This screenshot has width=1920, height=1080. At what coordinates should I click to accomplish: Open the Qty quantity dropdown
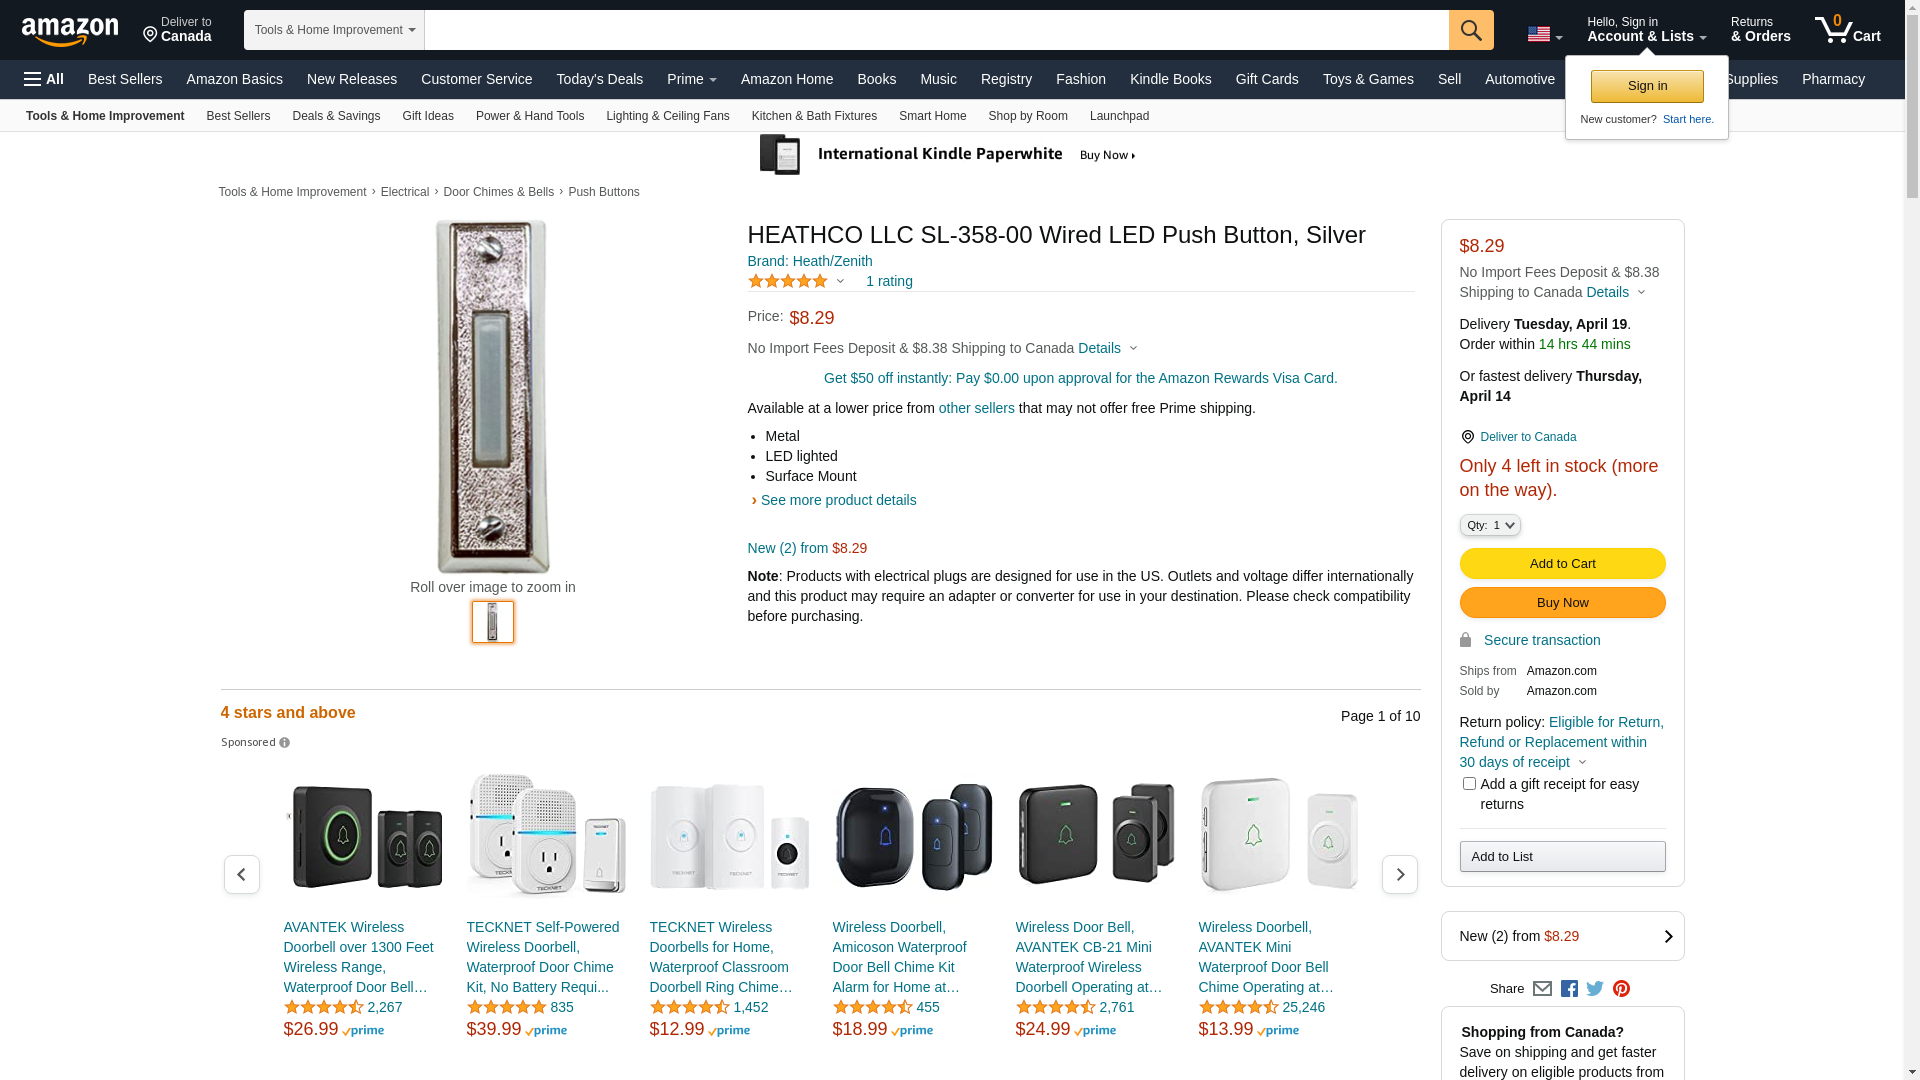(1490, 525)
